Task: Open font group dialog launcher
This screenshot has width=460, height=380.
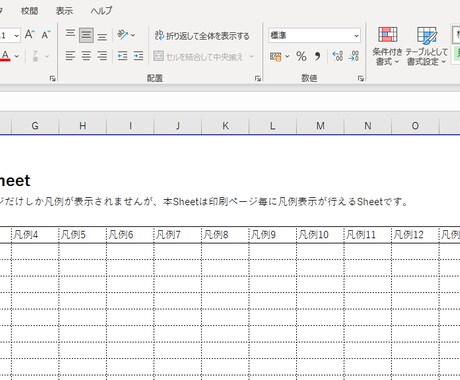Action: point(53,79)
